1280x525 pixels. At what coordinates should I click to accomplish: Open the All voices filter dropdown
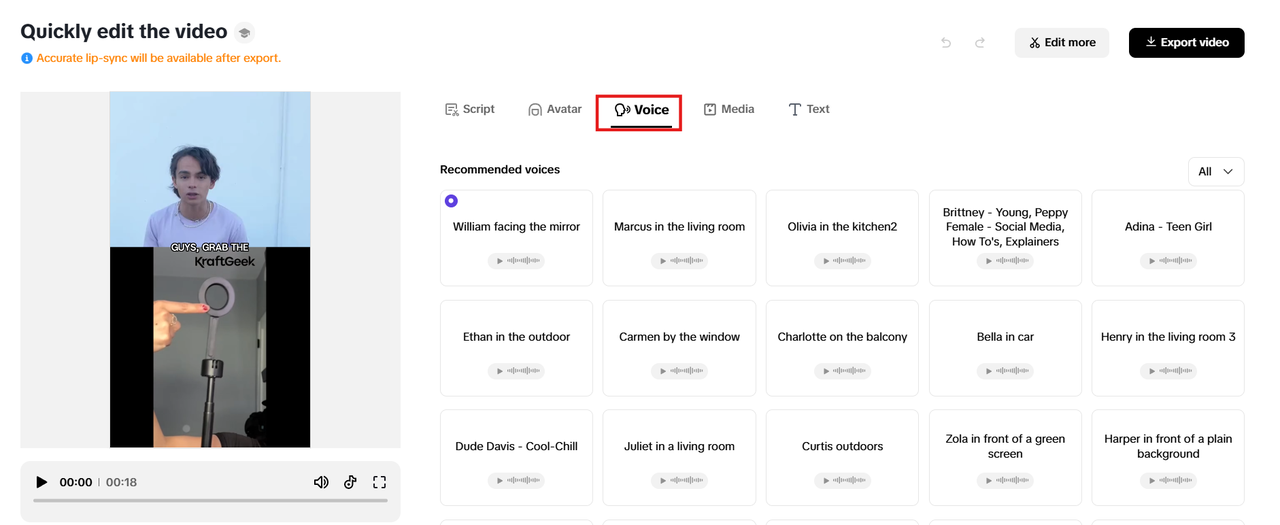[1215, 172]
